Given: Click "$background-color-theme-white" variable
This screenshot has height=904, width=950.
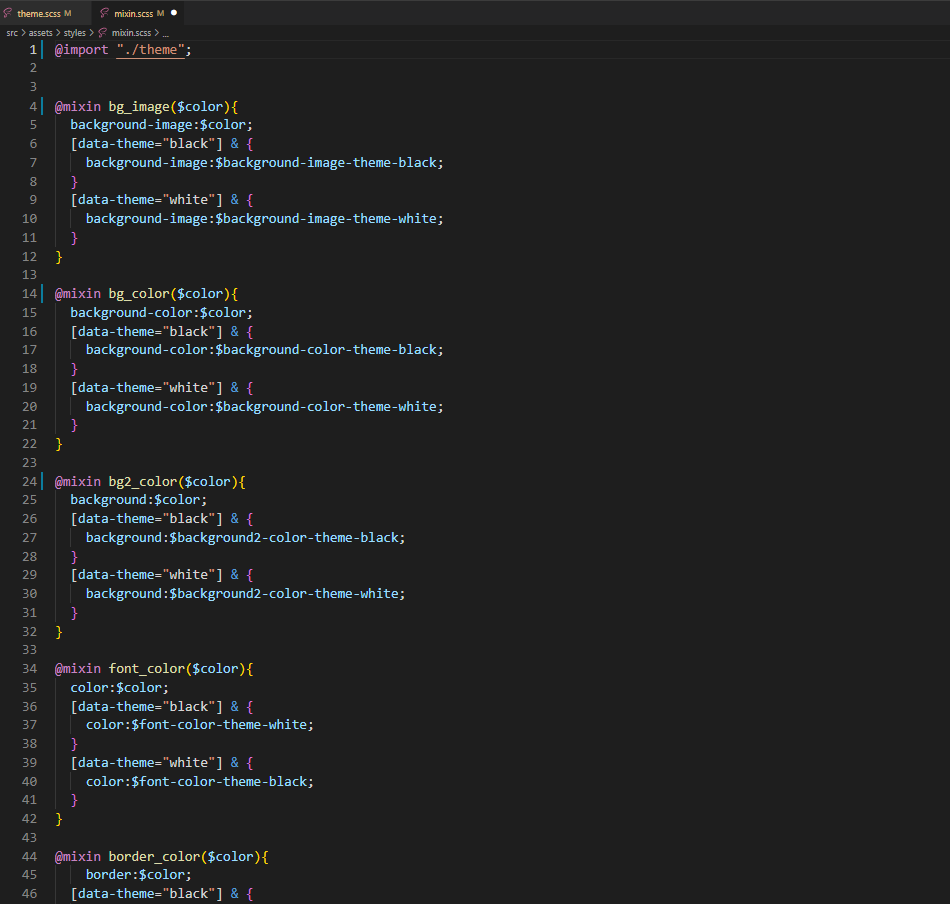Looking at the screenshot, I should point(325,407).
